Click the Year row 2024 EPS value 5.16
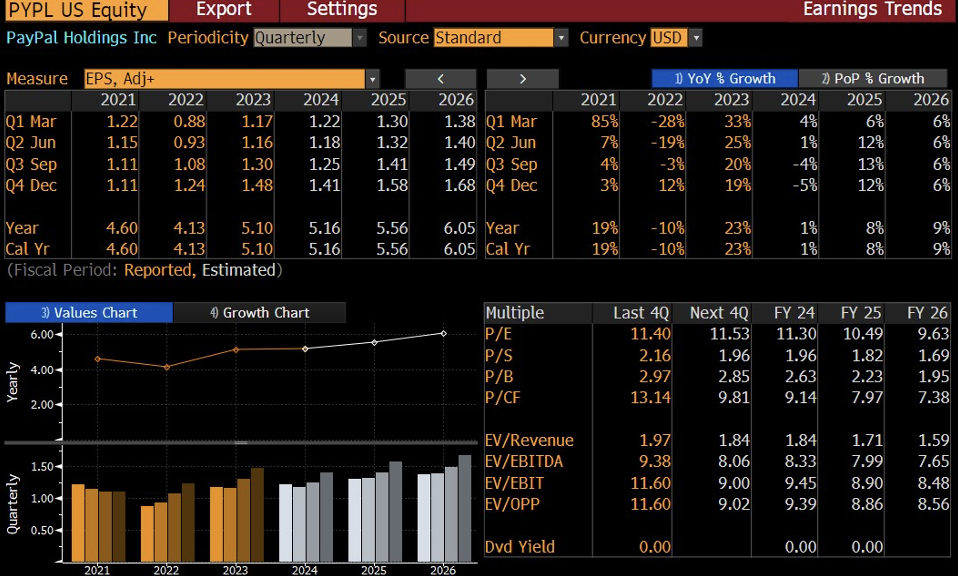The height and width of the screenshot is (576, 958). 324,228
